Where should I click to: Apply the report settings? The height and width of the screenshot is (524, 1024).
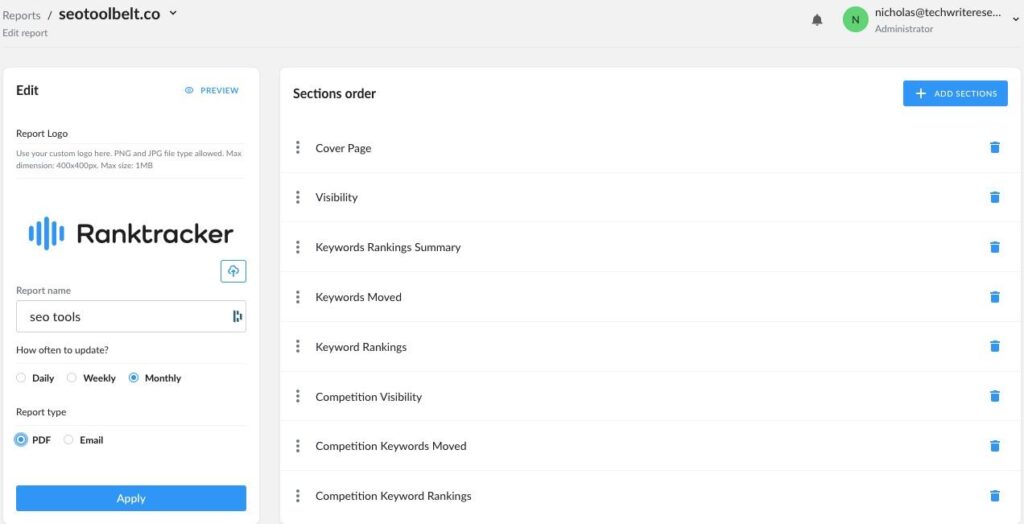pyautogui.click(x=131, y=498)
